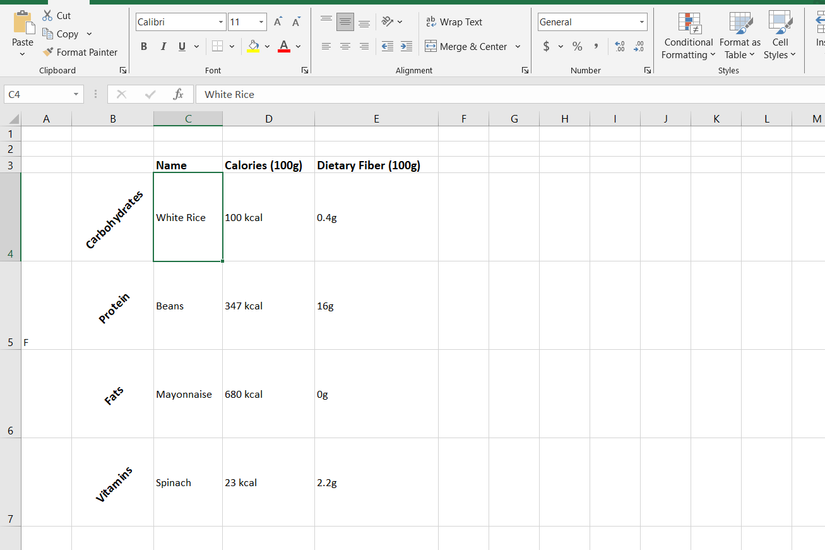Open Number format dialog launcher
Viewport: 825px width, 550px height.
tap(647, 70)
